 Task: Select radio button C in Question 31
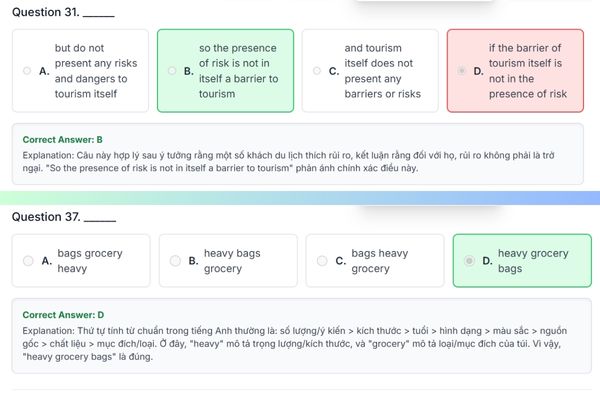pyautogui.click(x=319, y=71)
